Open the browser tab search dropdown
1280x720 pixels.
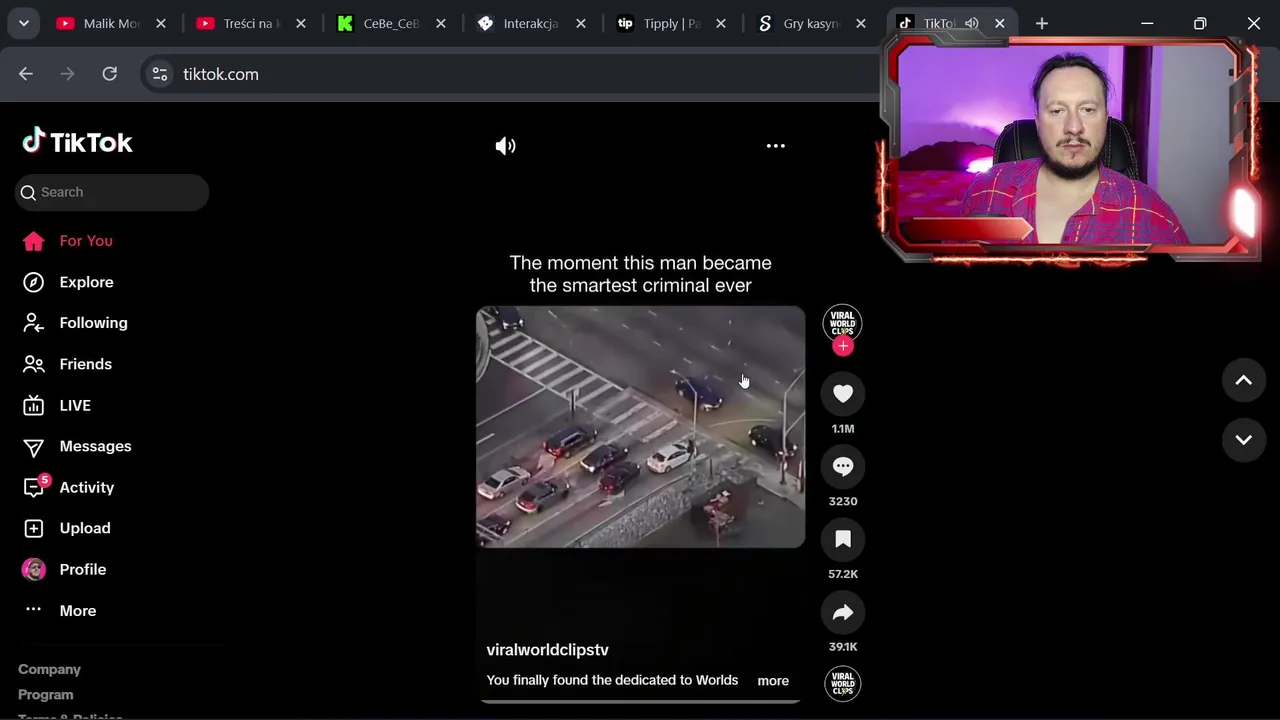pos(23,23)
